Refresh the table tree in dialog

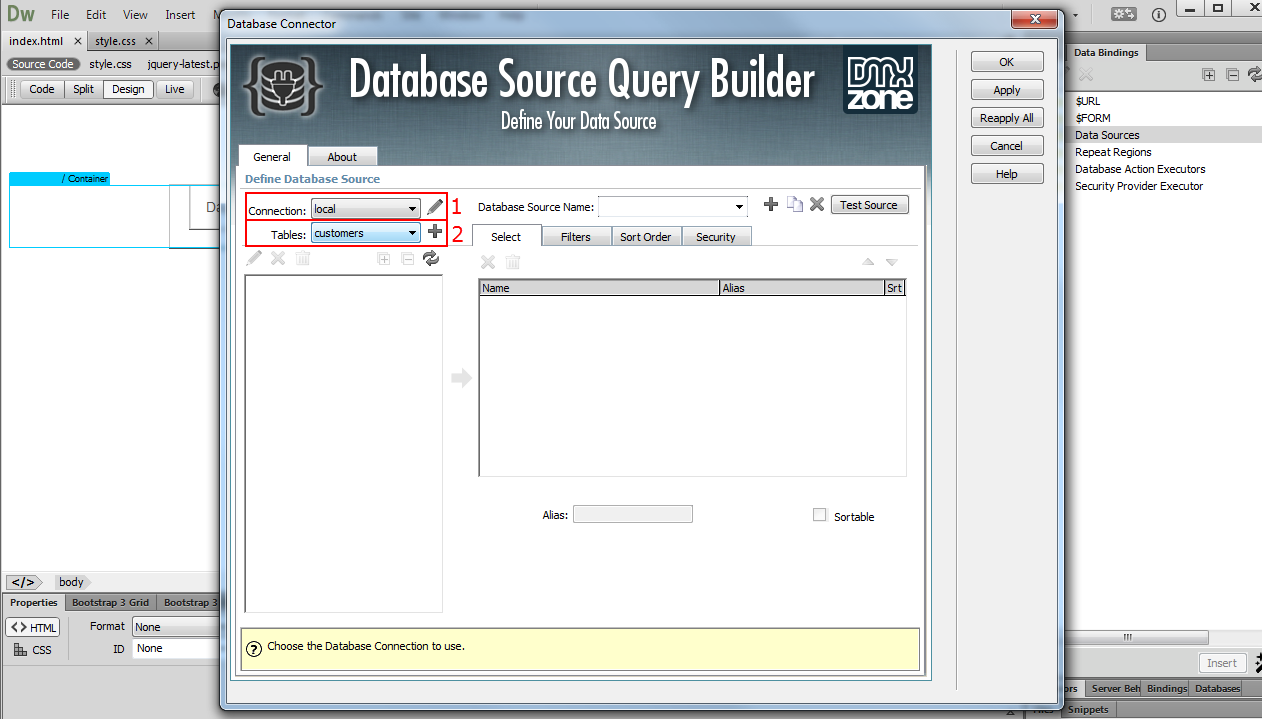click(x=431, y=259)
